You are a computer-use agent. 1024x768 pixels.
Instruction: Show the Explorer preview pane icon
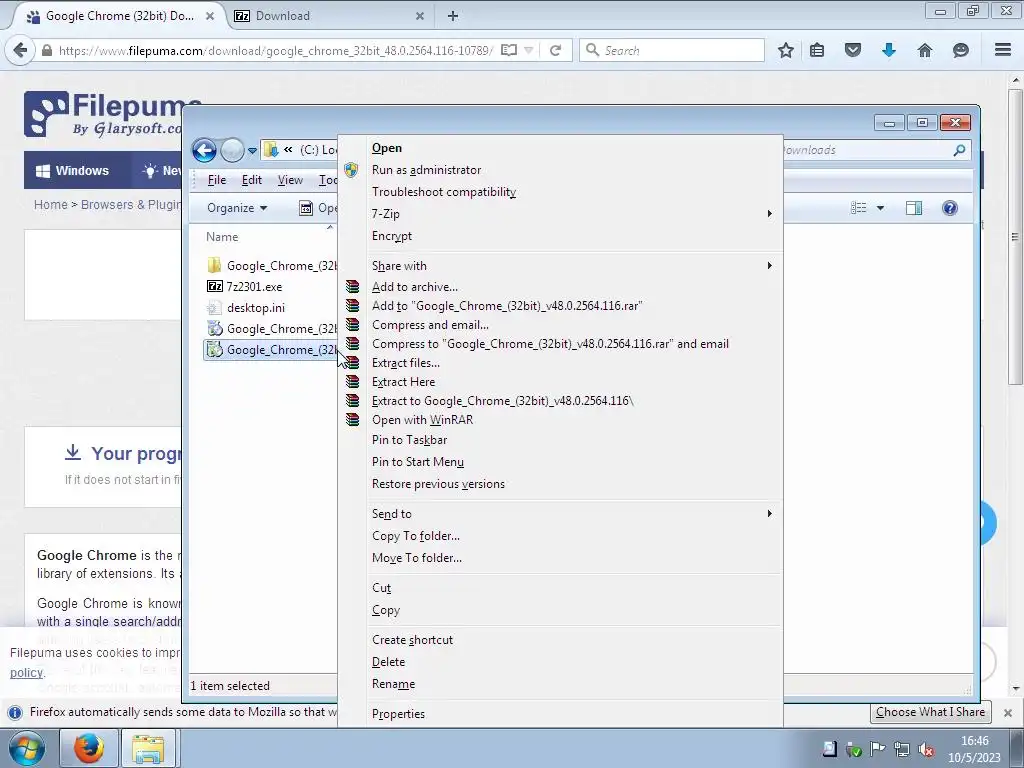point(914,208)
